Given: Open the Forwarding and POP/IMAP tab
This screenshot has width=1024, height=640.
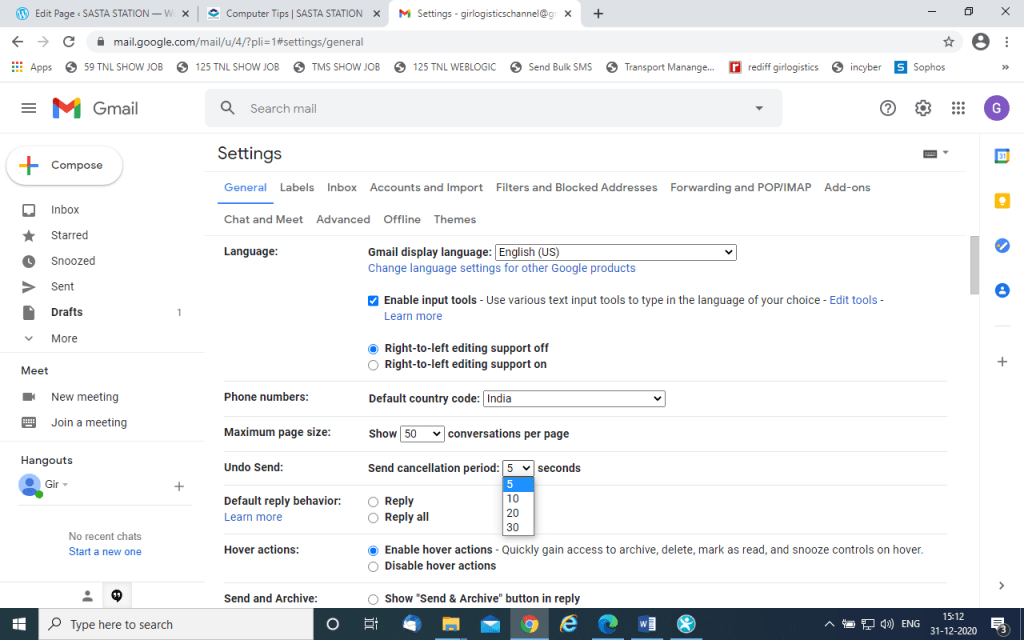Looking at the screenshot, I should click(x=740, y=187).
